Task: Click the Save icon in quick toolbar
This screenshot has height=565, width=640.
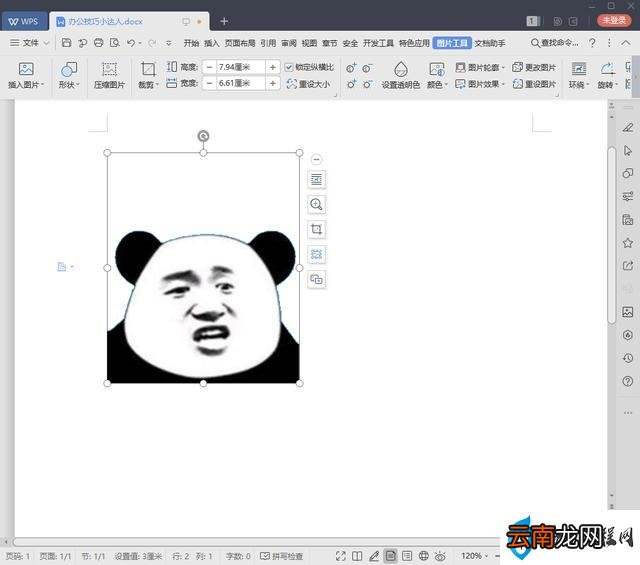Action: click(66, 43)
